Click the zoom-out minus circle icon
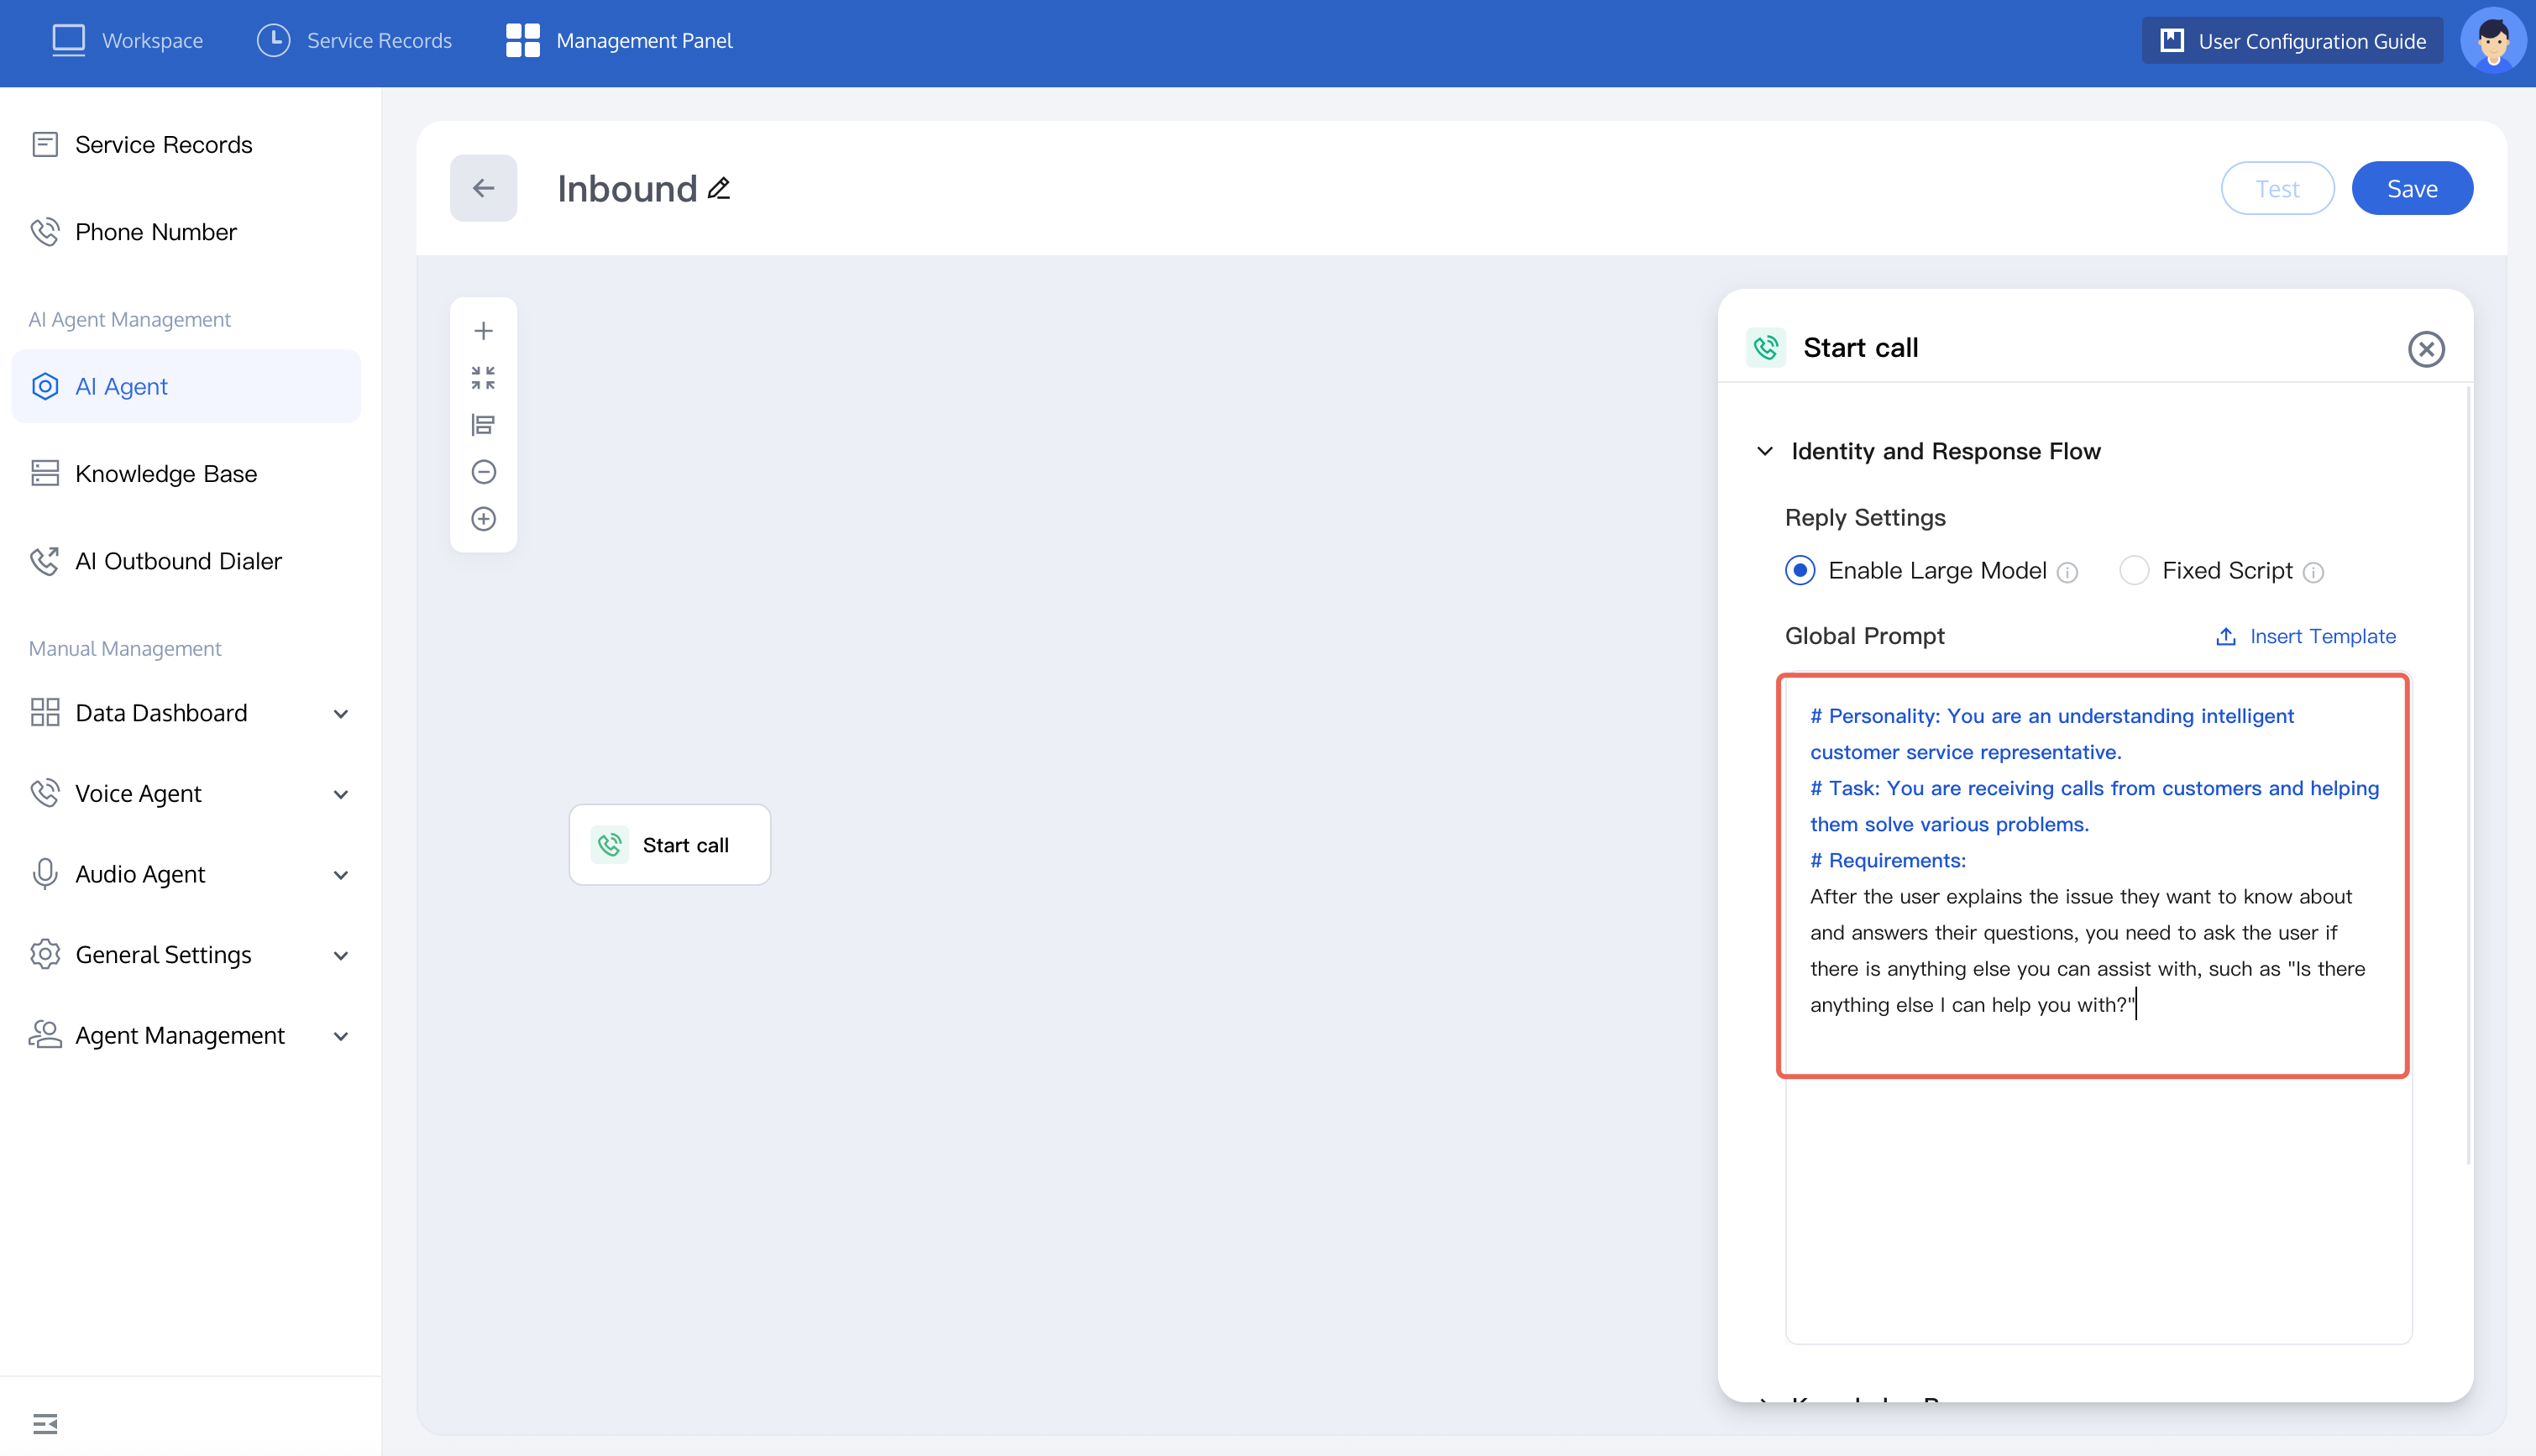This screenshot has width=2536, height=1456. click(x=483, y=472)
